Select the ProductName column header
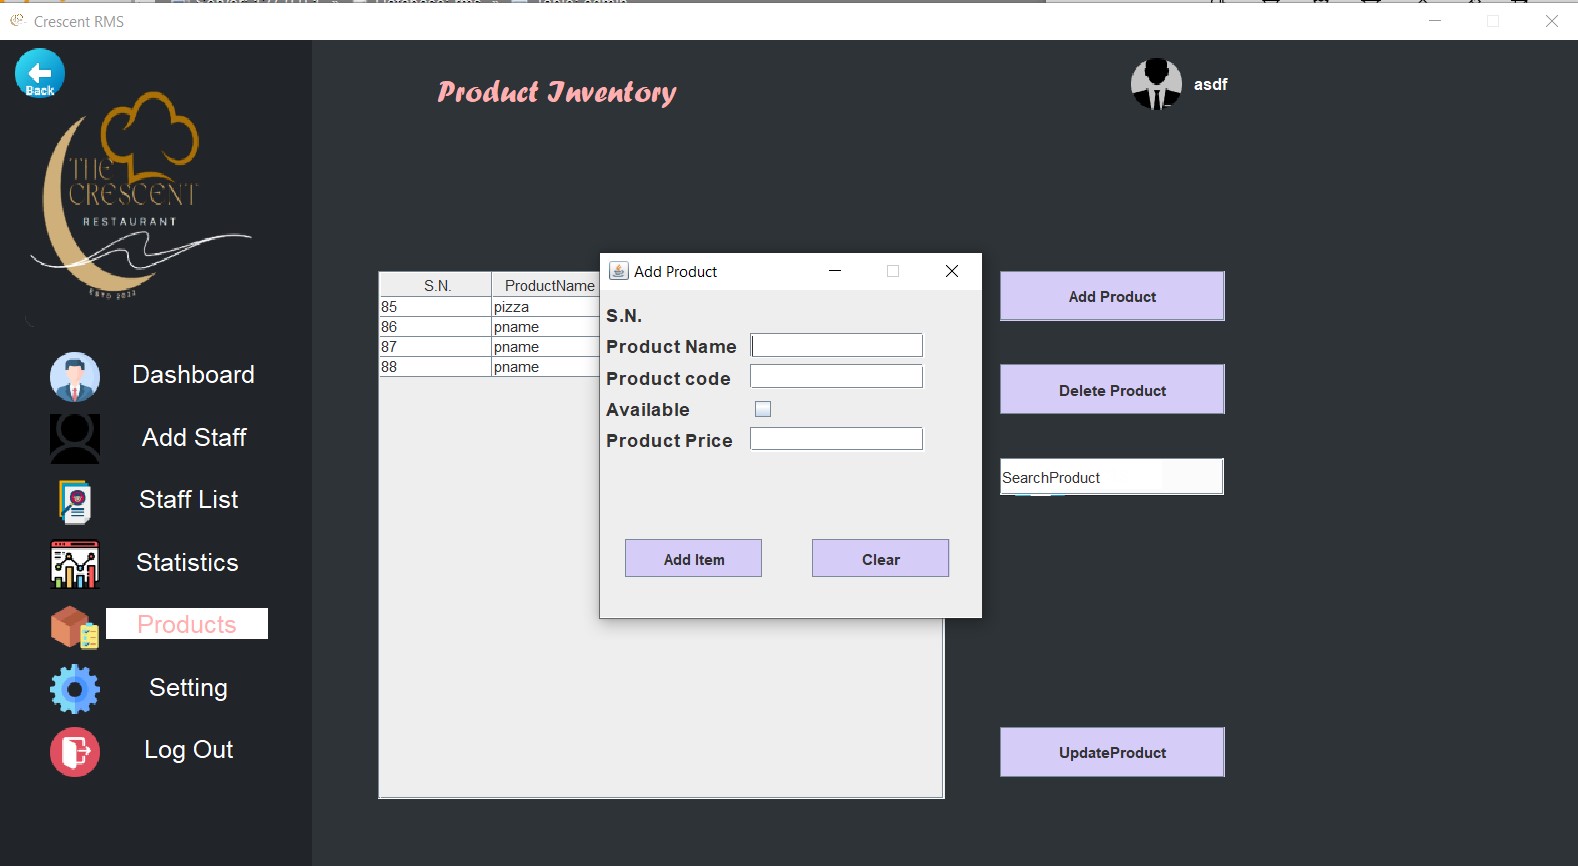Screen dimensions: 1578x866 coord(546,285)
